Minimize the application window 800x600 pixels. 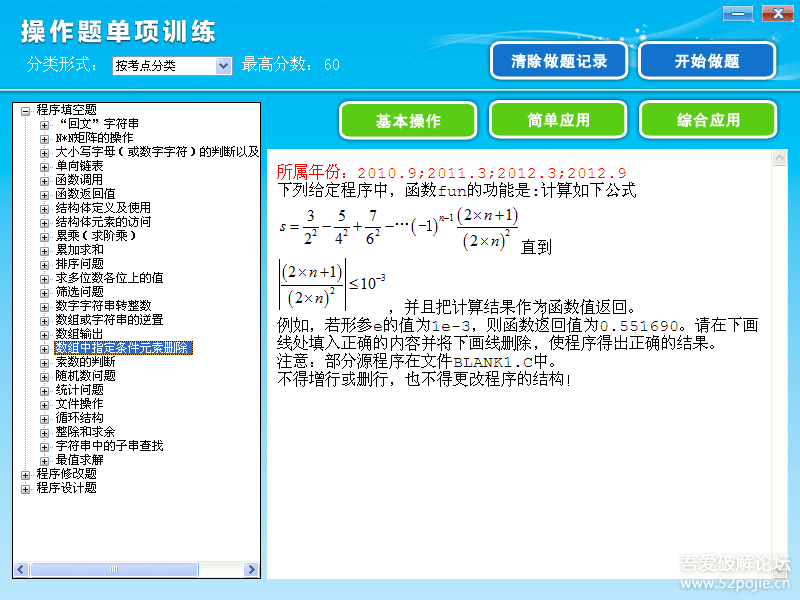tap(737, 14)
